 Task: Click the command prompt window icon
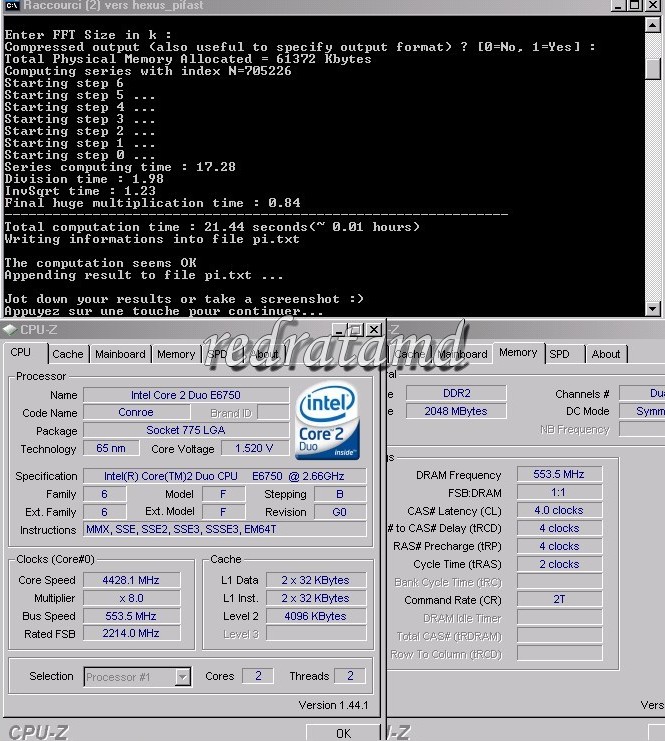pyautogui.click(x=12, y=5)
